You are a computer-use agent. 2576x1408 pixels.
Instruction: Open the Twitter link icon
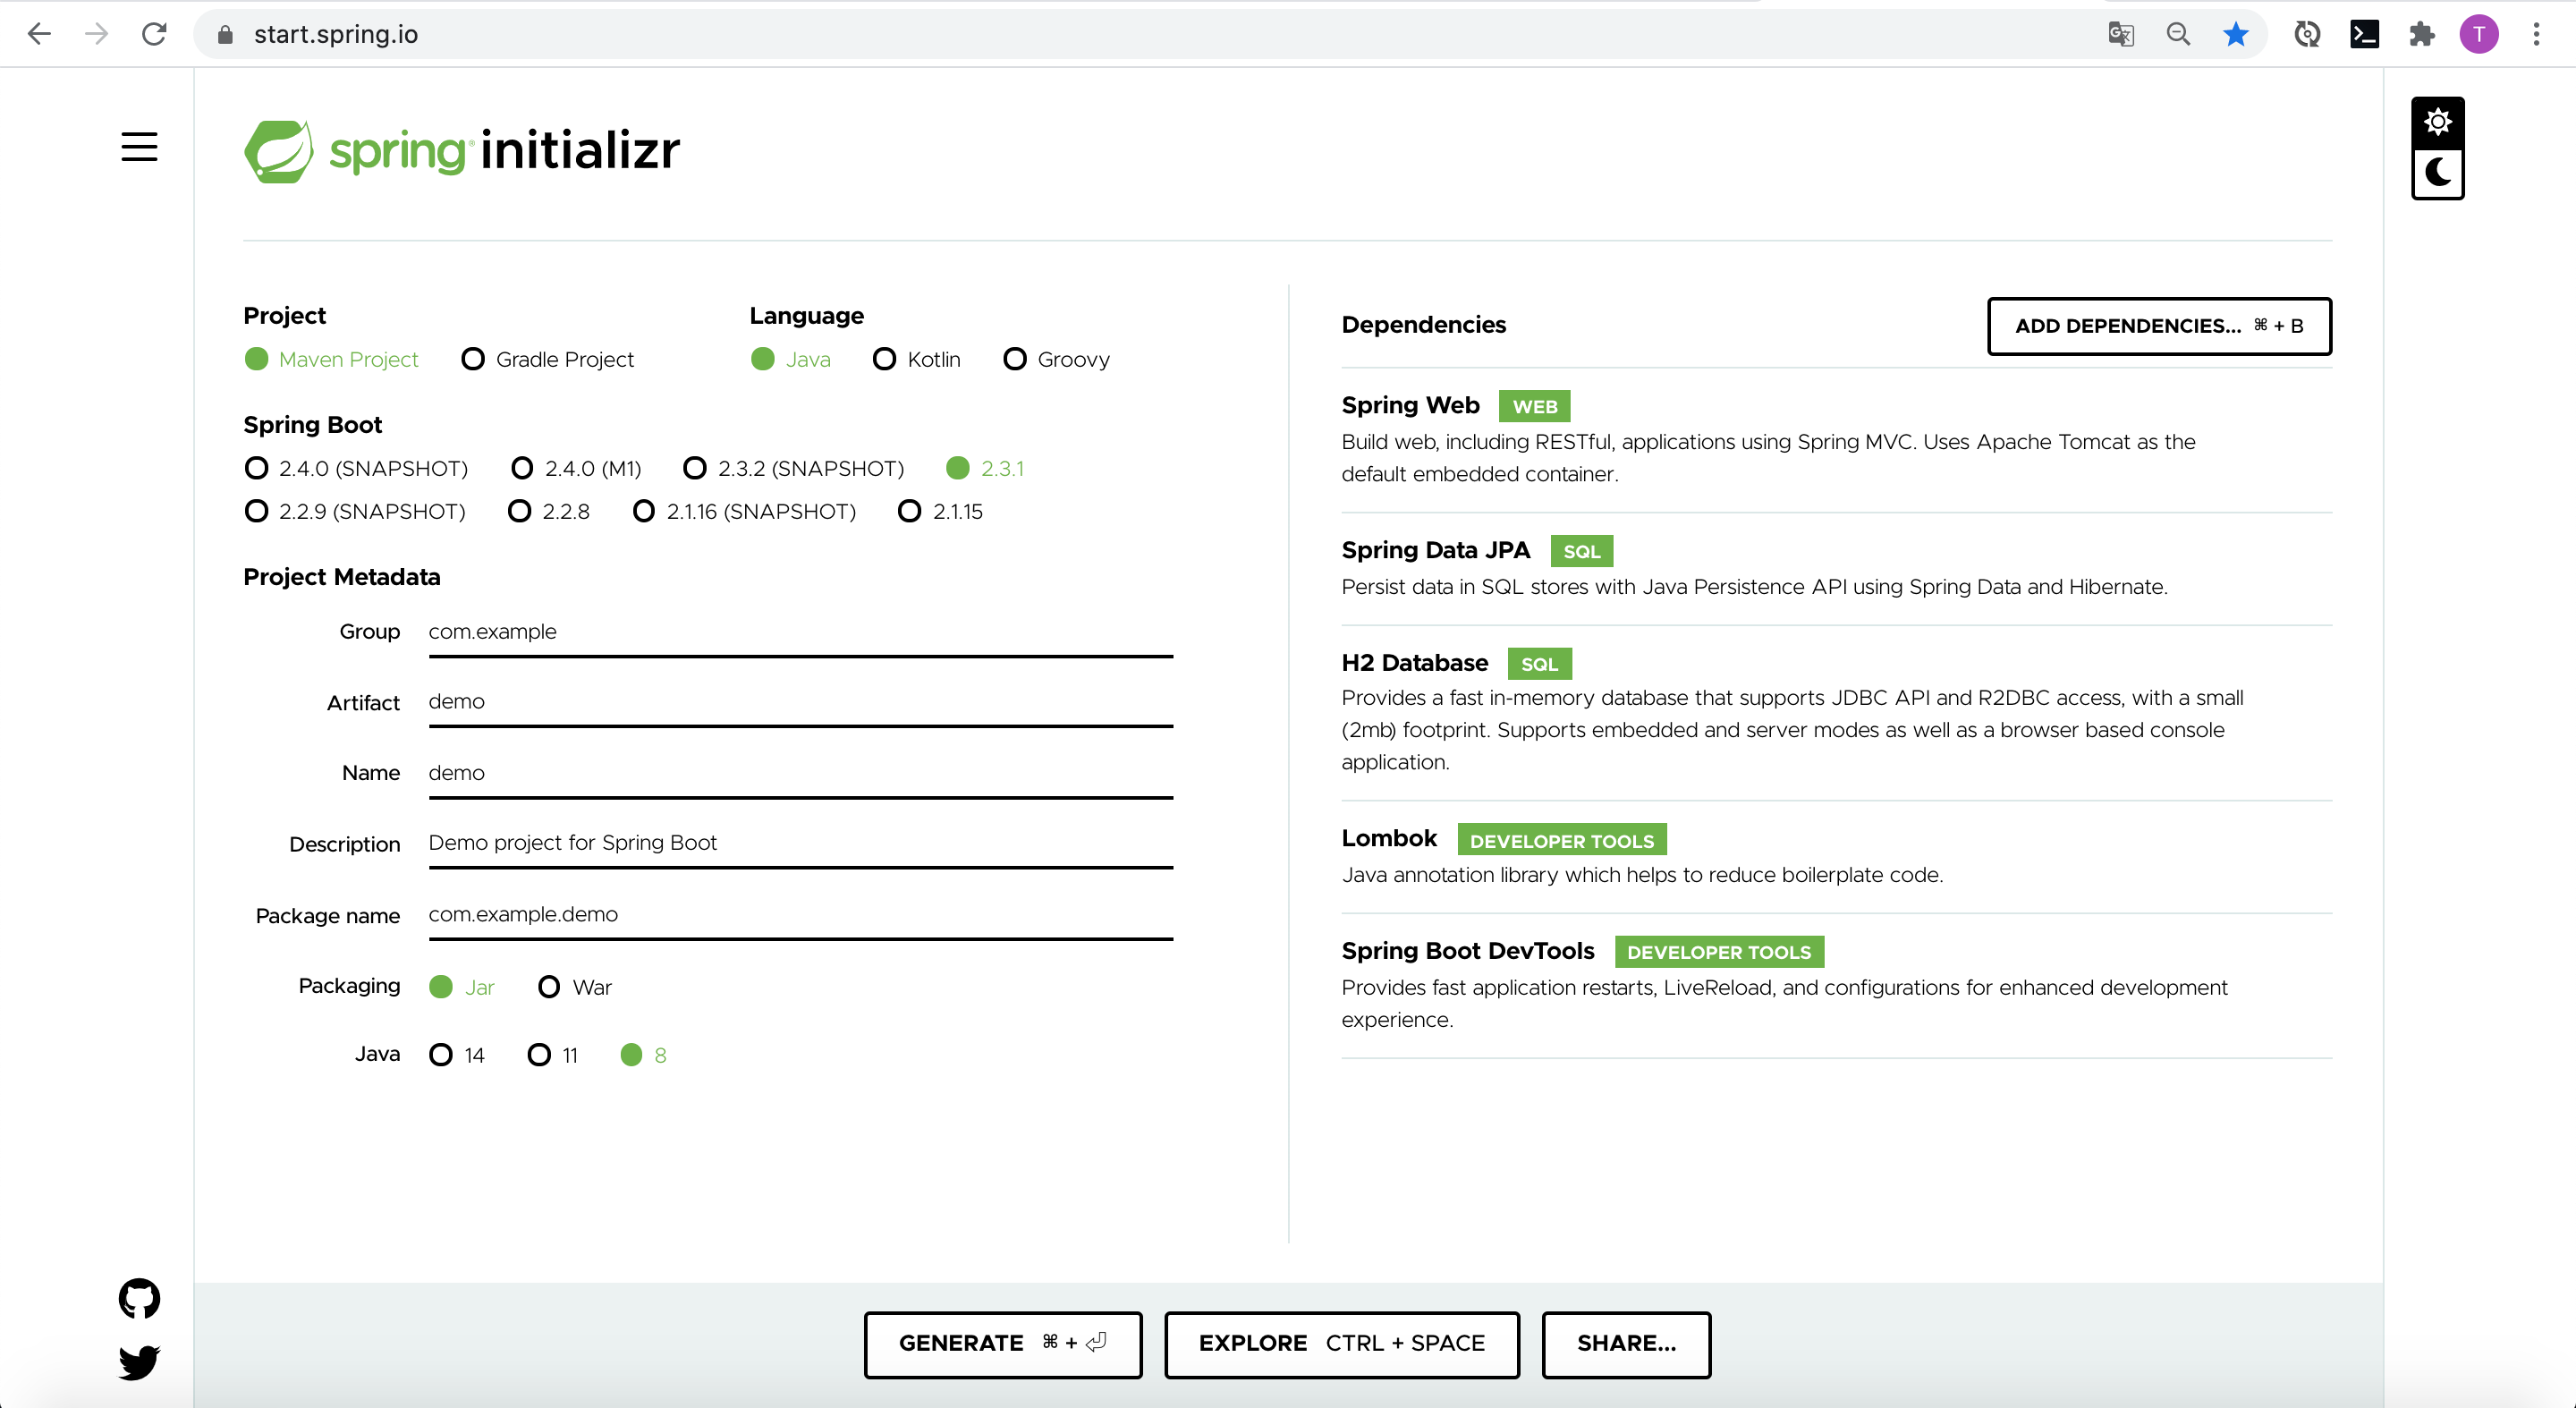(x=139, y=1361)
